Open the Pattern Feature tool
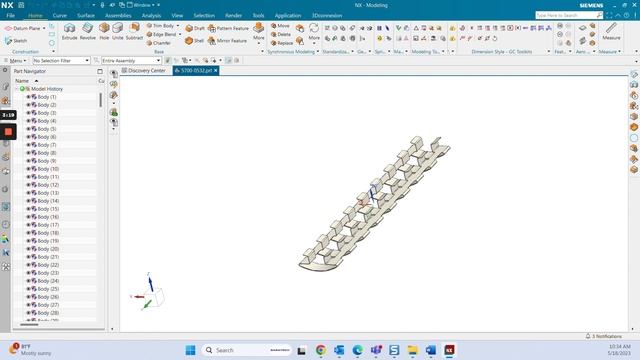 (228, 28)
